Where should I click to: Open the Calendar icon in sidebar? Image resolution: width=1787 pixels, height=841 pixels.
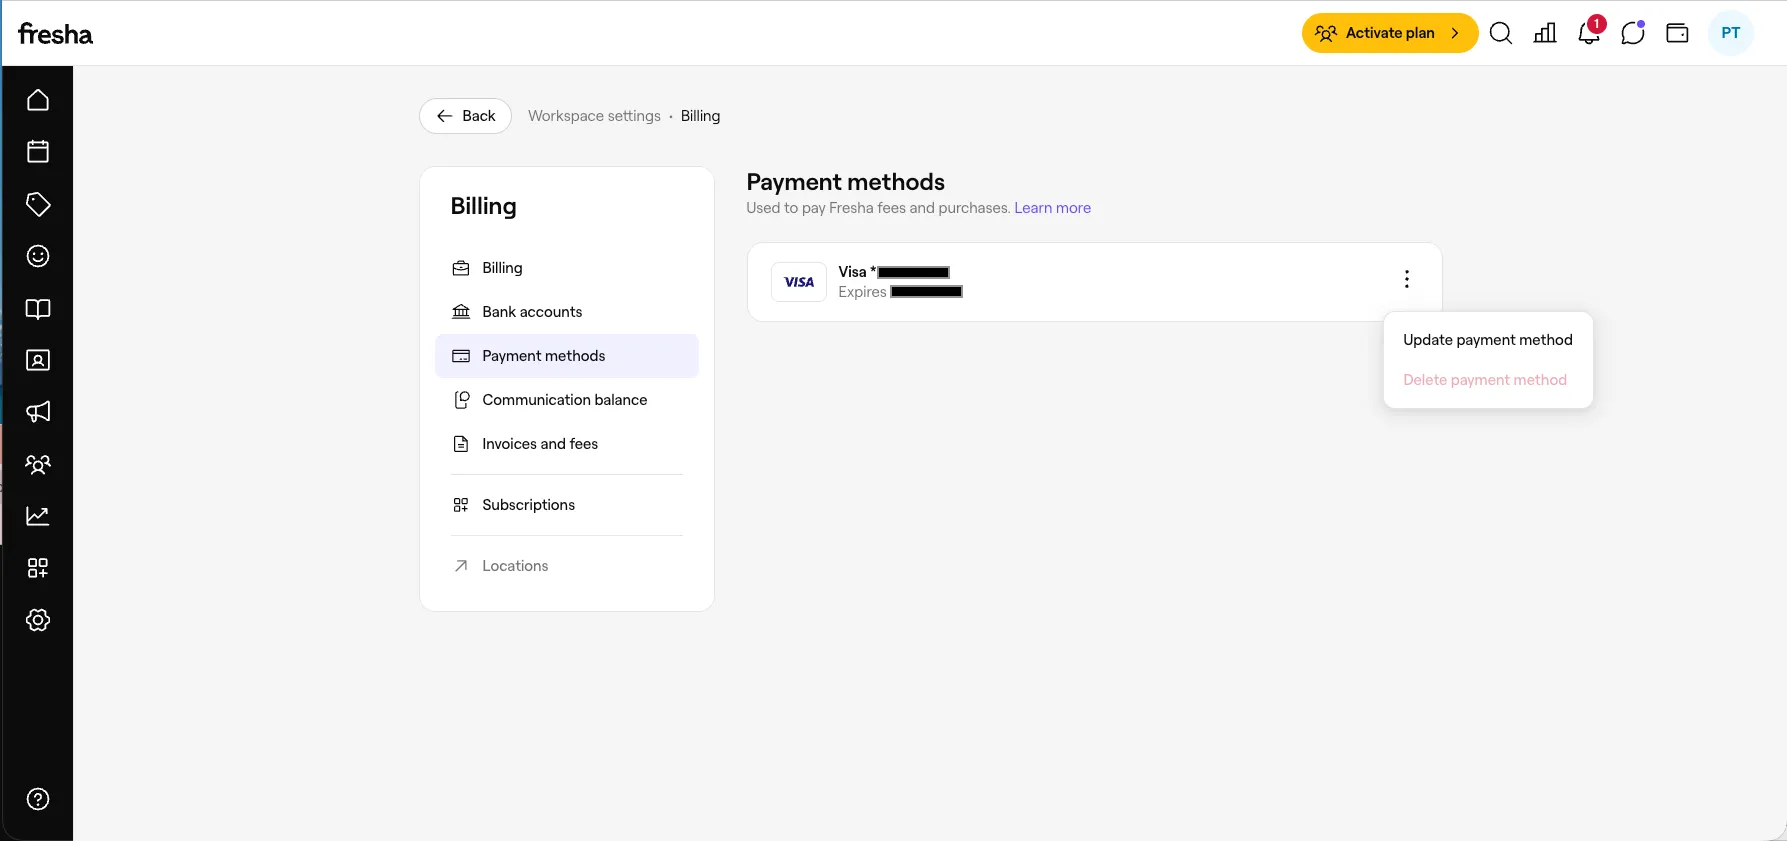(38, 152)
